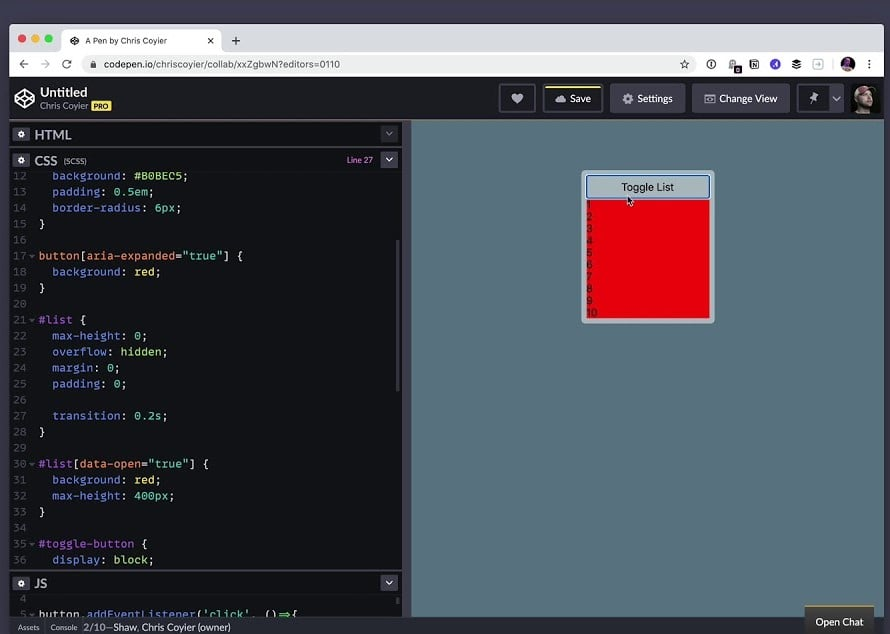Switch to the Console tab at the bottom
This screenshot has width=890, height=634.
coord(64,625)
